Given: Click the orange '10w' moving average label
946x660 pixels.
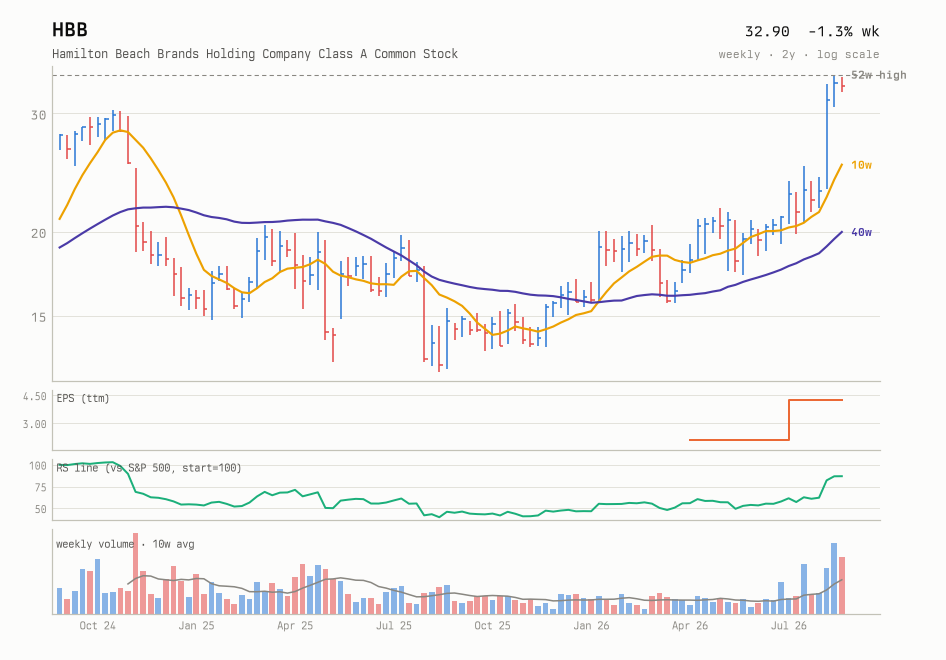Looking at the screenshot, I should (x=862, y=165).
